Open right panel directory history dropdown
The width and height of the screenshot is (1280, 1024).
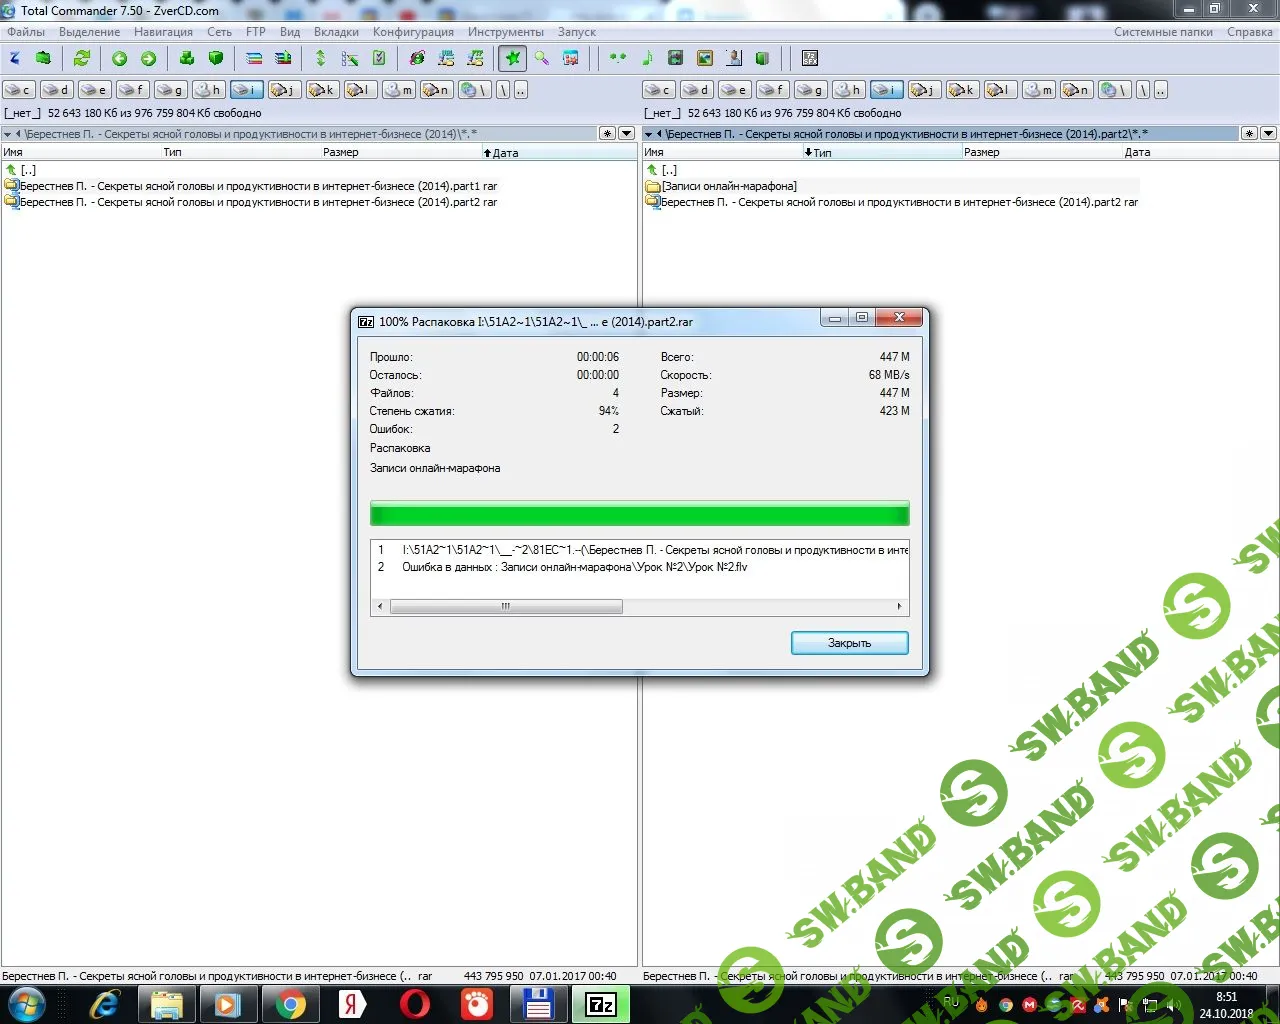click(x=1268, y=133)
